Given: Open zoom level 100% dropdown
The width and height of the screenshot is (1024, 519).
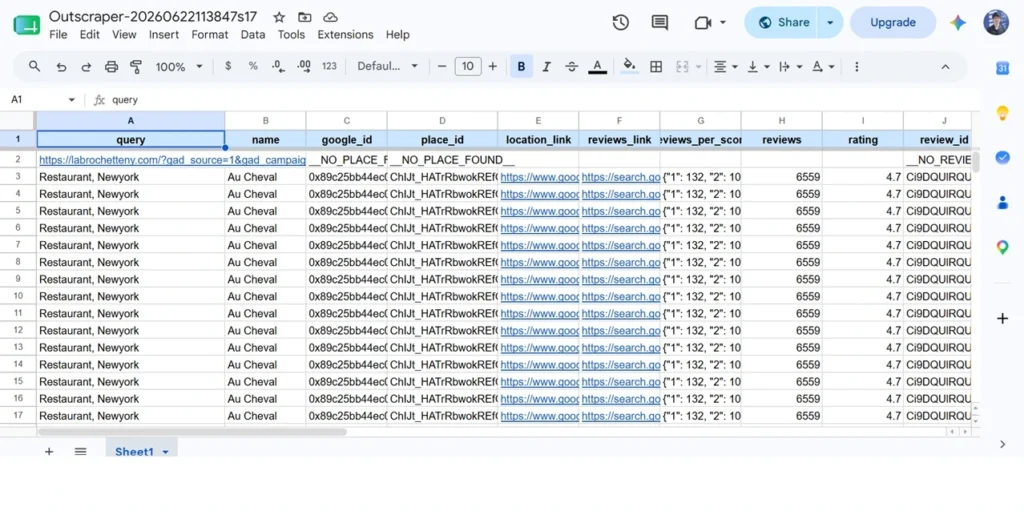Looking at the screenshot, I should click(x=178, y=67).
